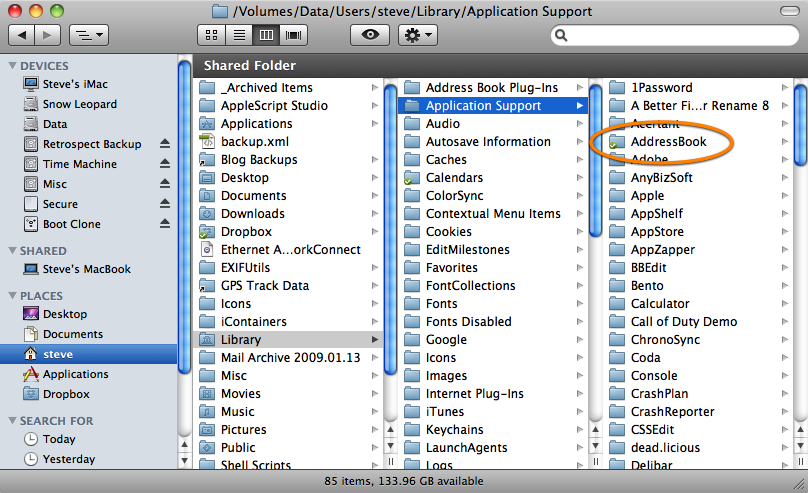Click third column's blue scroll thumb
The width and height of the screenshot is (808, 493).
click(x=801, y=125)
